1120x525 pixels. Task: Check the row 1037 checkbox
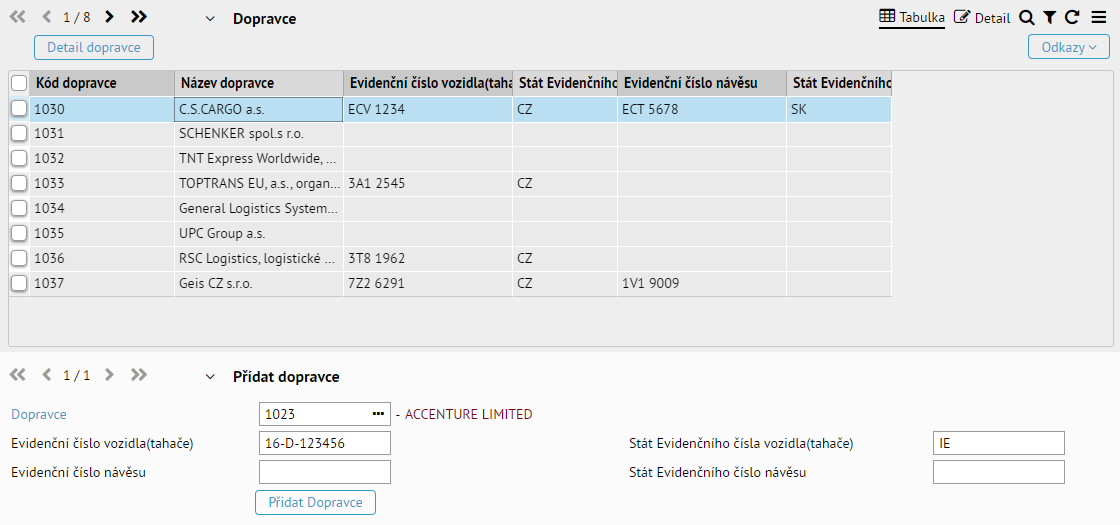point(19,283)
